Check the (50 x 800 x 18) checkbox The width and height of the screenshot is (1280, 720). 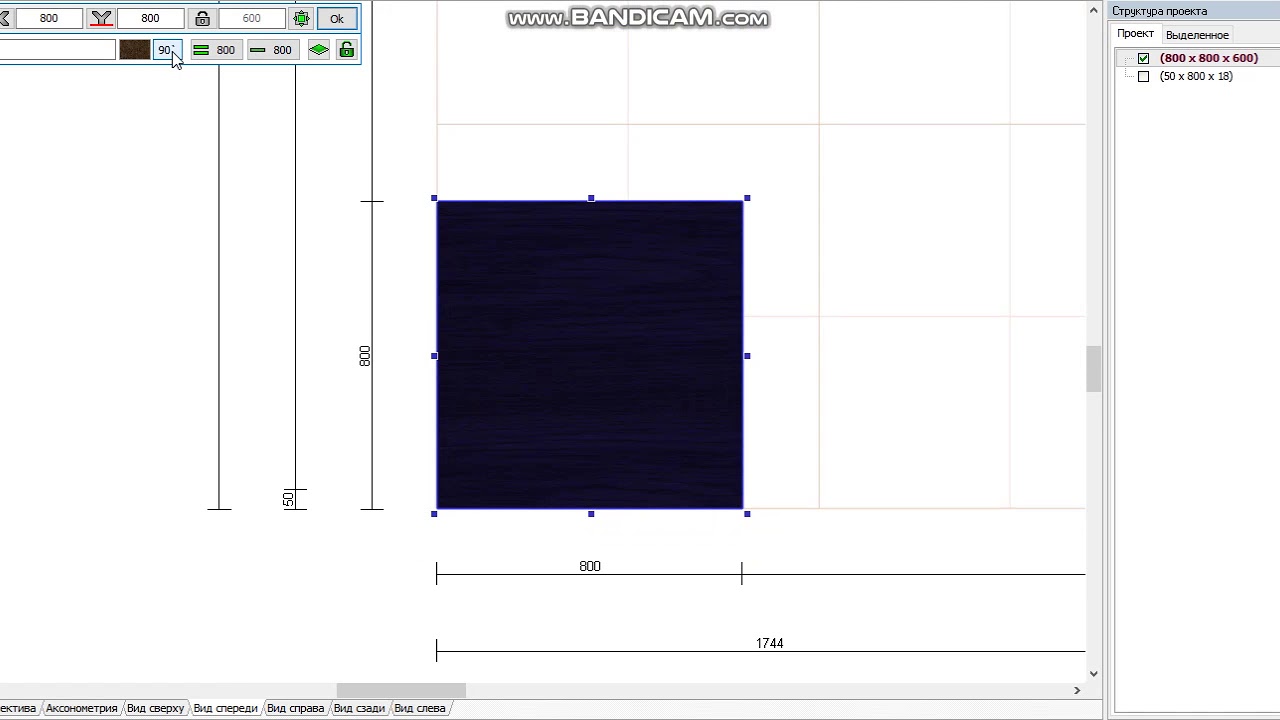tap(1144, 76)
